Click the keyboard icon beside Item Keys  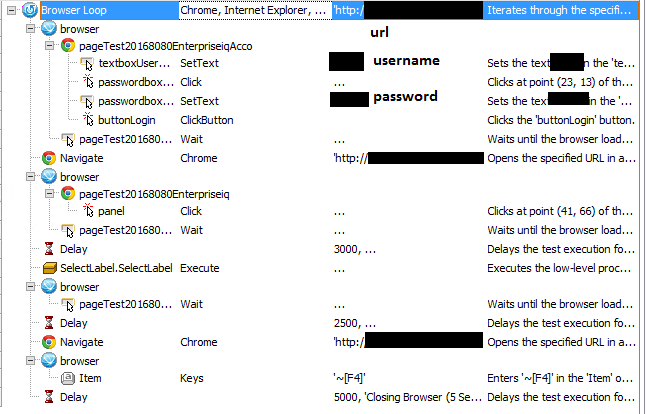point(68,378)
